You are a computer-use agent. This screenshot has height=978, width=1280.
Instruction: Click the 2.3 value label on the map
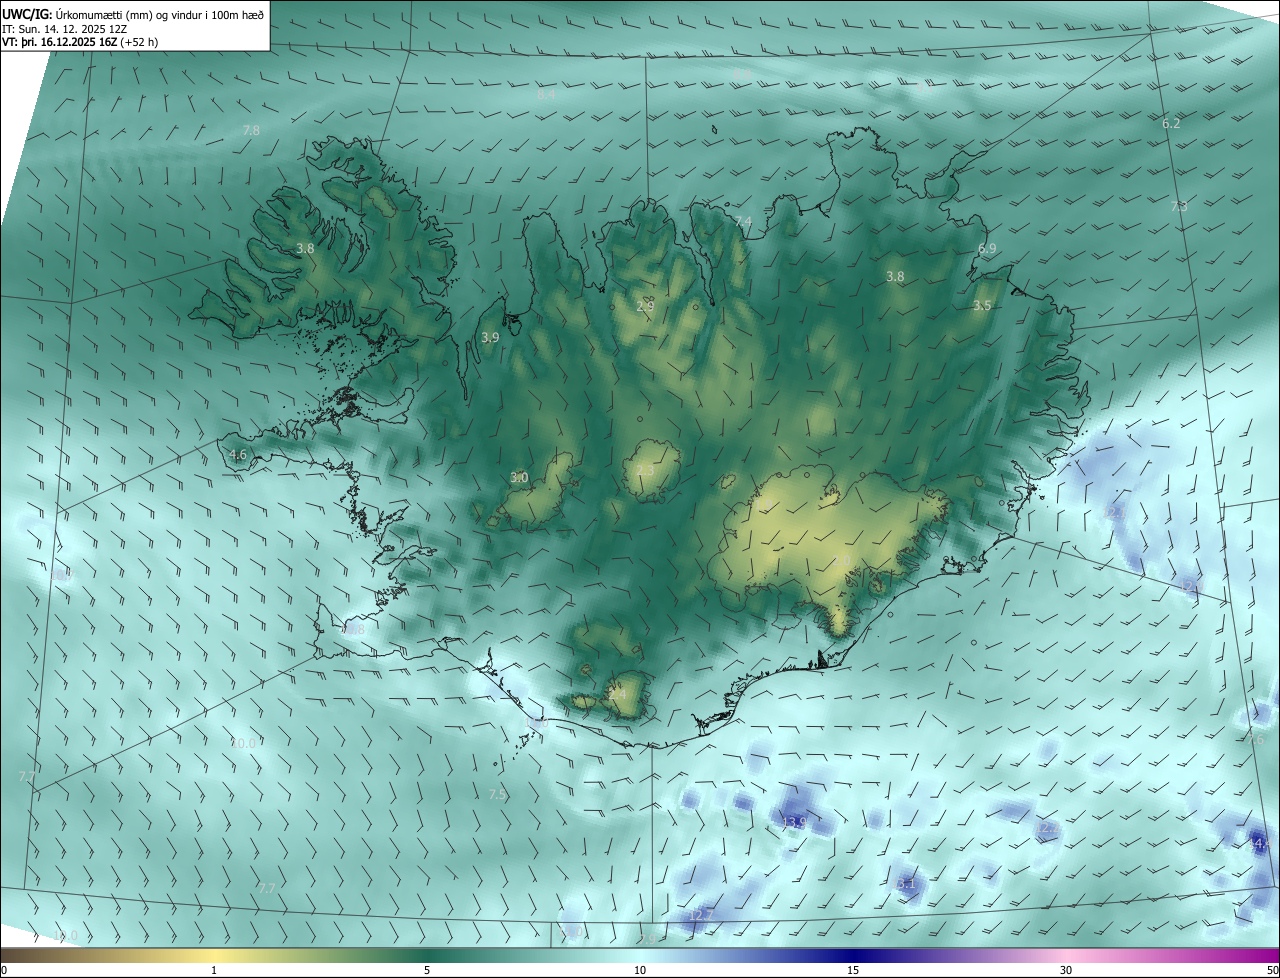(645, 470)
